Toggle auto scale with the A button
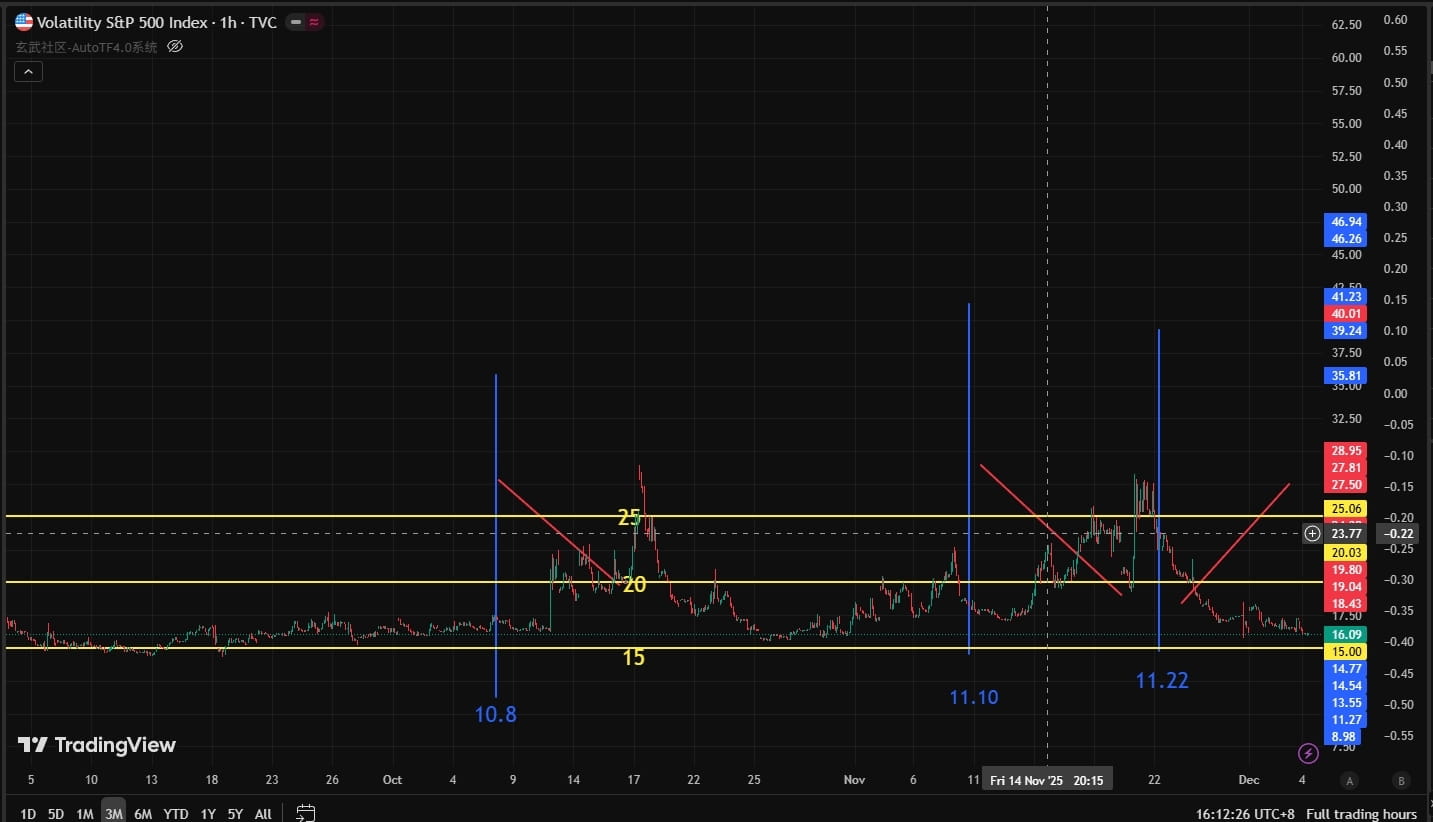Image resolution: width=1433 pixels, height=822 pixels. (x=1350, y=780)
